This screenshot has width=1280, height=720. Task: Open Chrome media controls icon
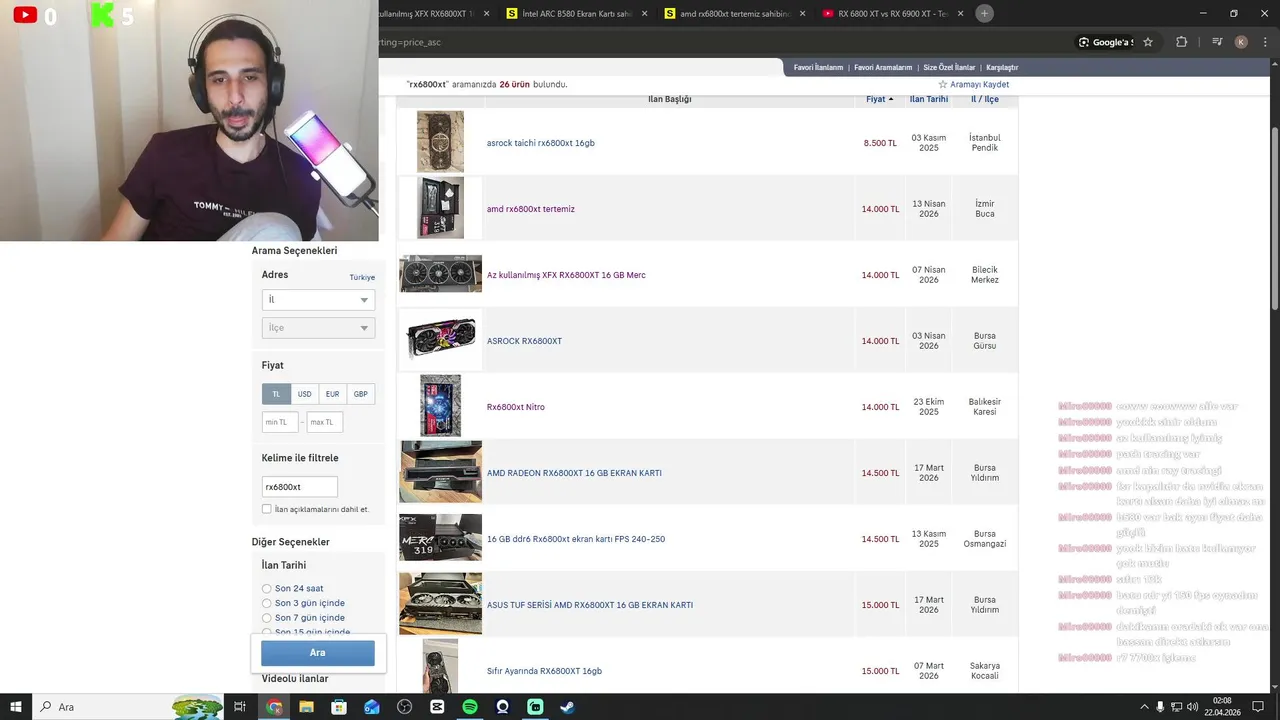point(1217,42)
